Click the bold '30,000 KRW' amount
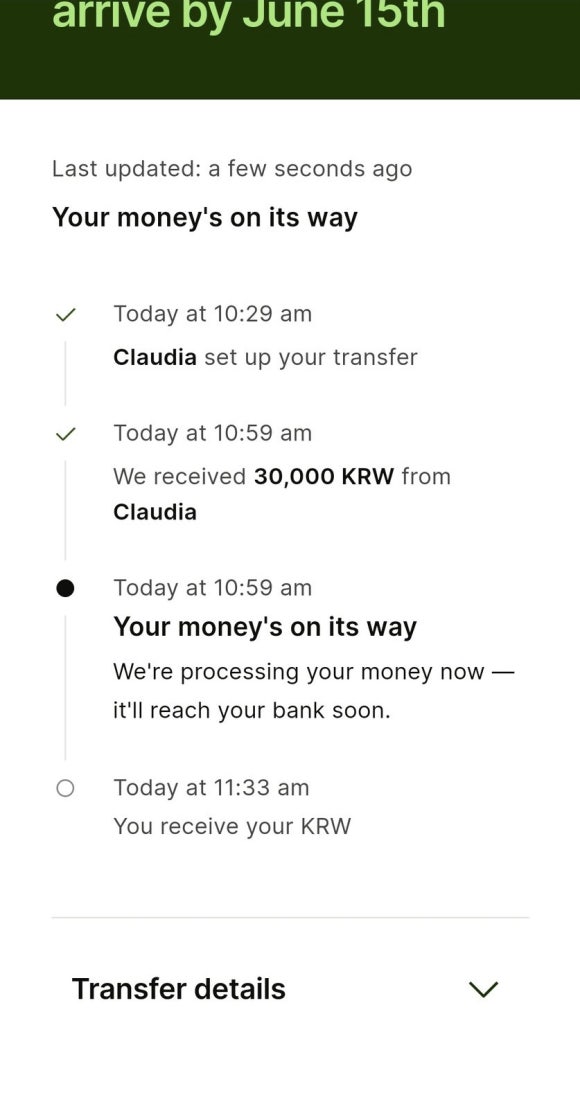The width and height of the screenshot is (580, 1093). (x=323, y=477)
